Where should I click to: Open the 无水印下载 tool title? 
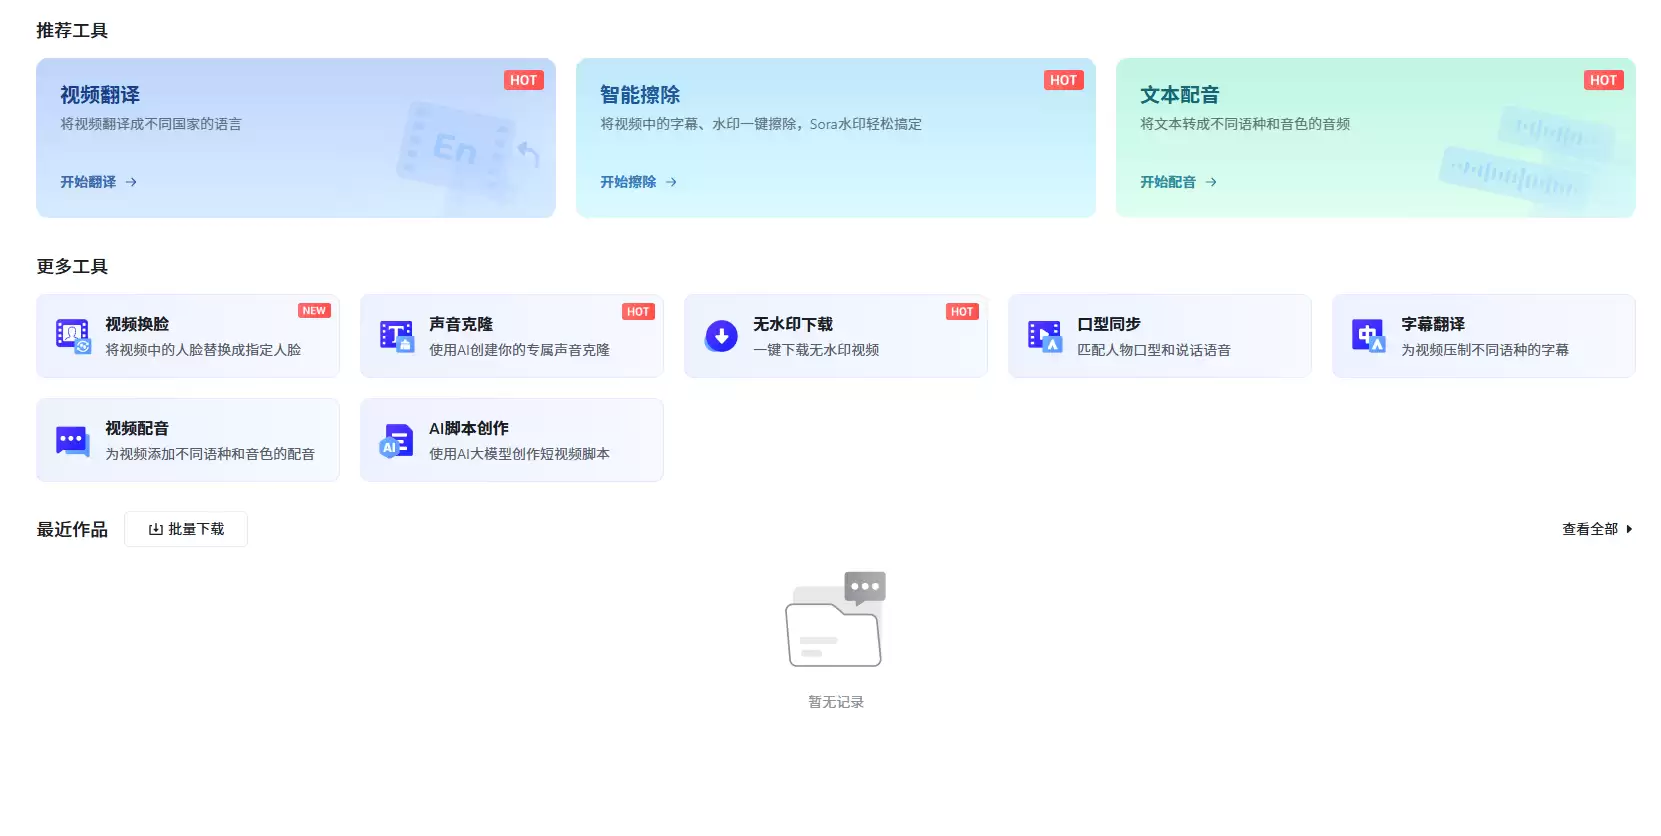click(x=793, y=324)
